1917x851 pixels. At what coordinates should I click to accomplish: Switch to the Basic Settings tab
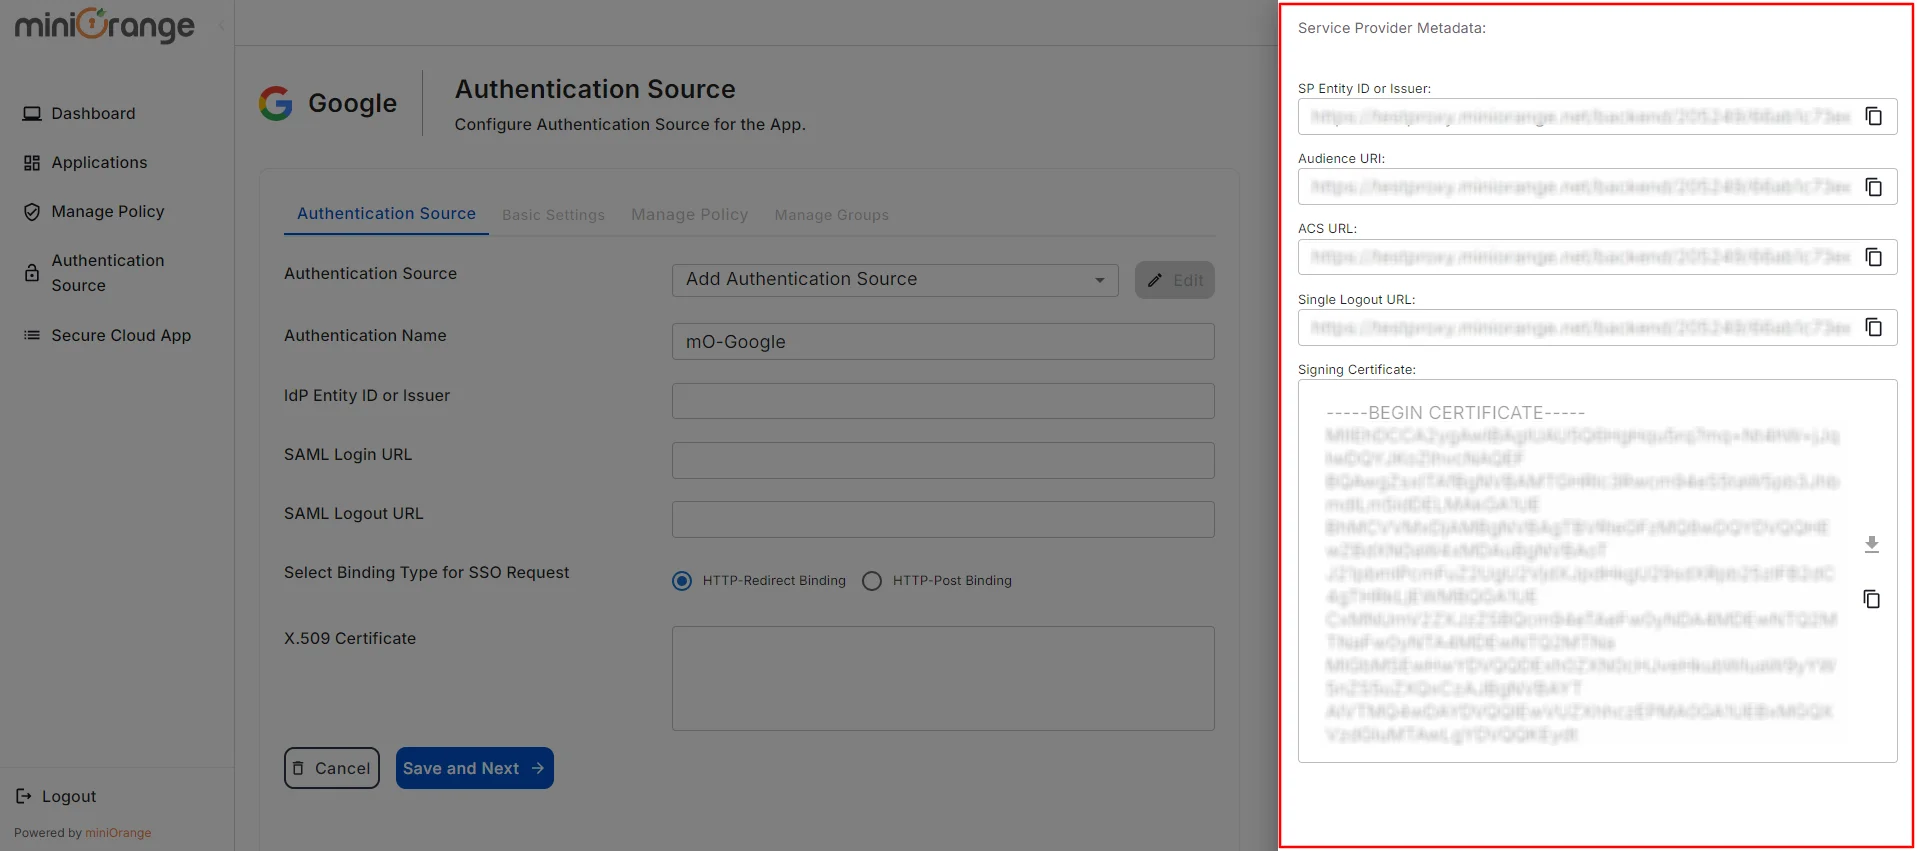(553, 215)
